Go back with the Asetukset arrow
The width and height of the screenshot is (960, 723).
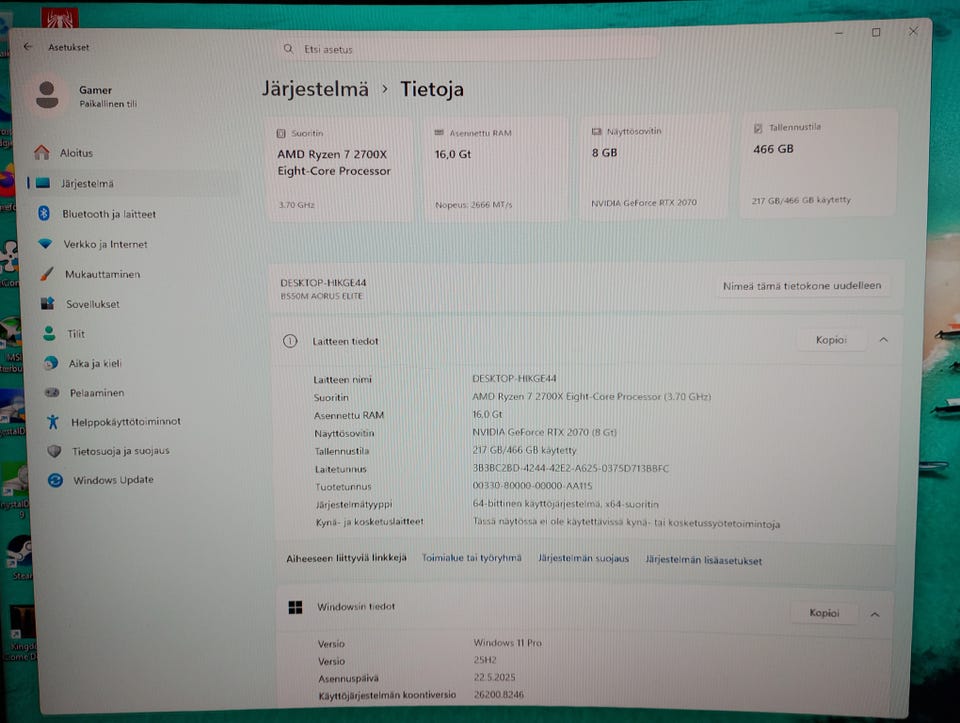[28, 47]
